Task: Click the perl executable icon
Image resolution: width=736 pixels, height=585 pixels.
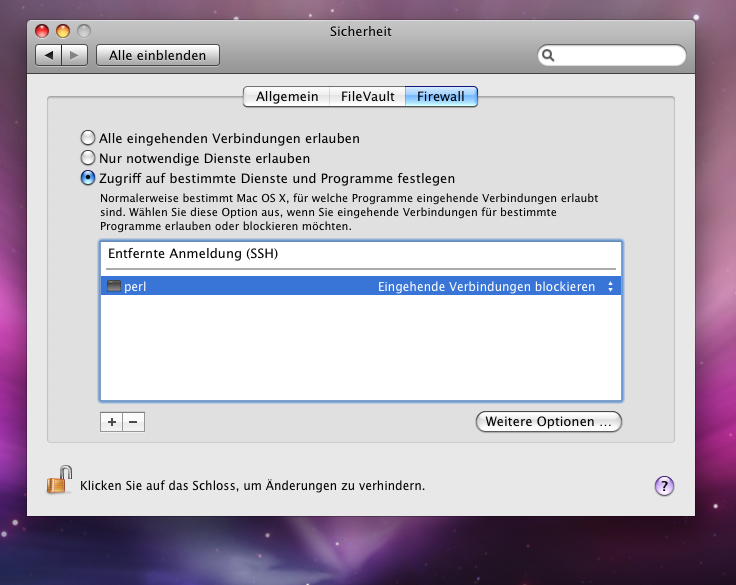Action: pos(114,285)
